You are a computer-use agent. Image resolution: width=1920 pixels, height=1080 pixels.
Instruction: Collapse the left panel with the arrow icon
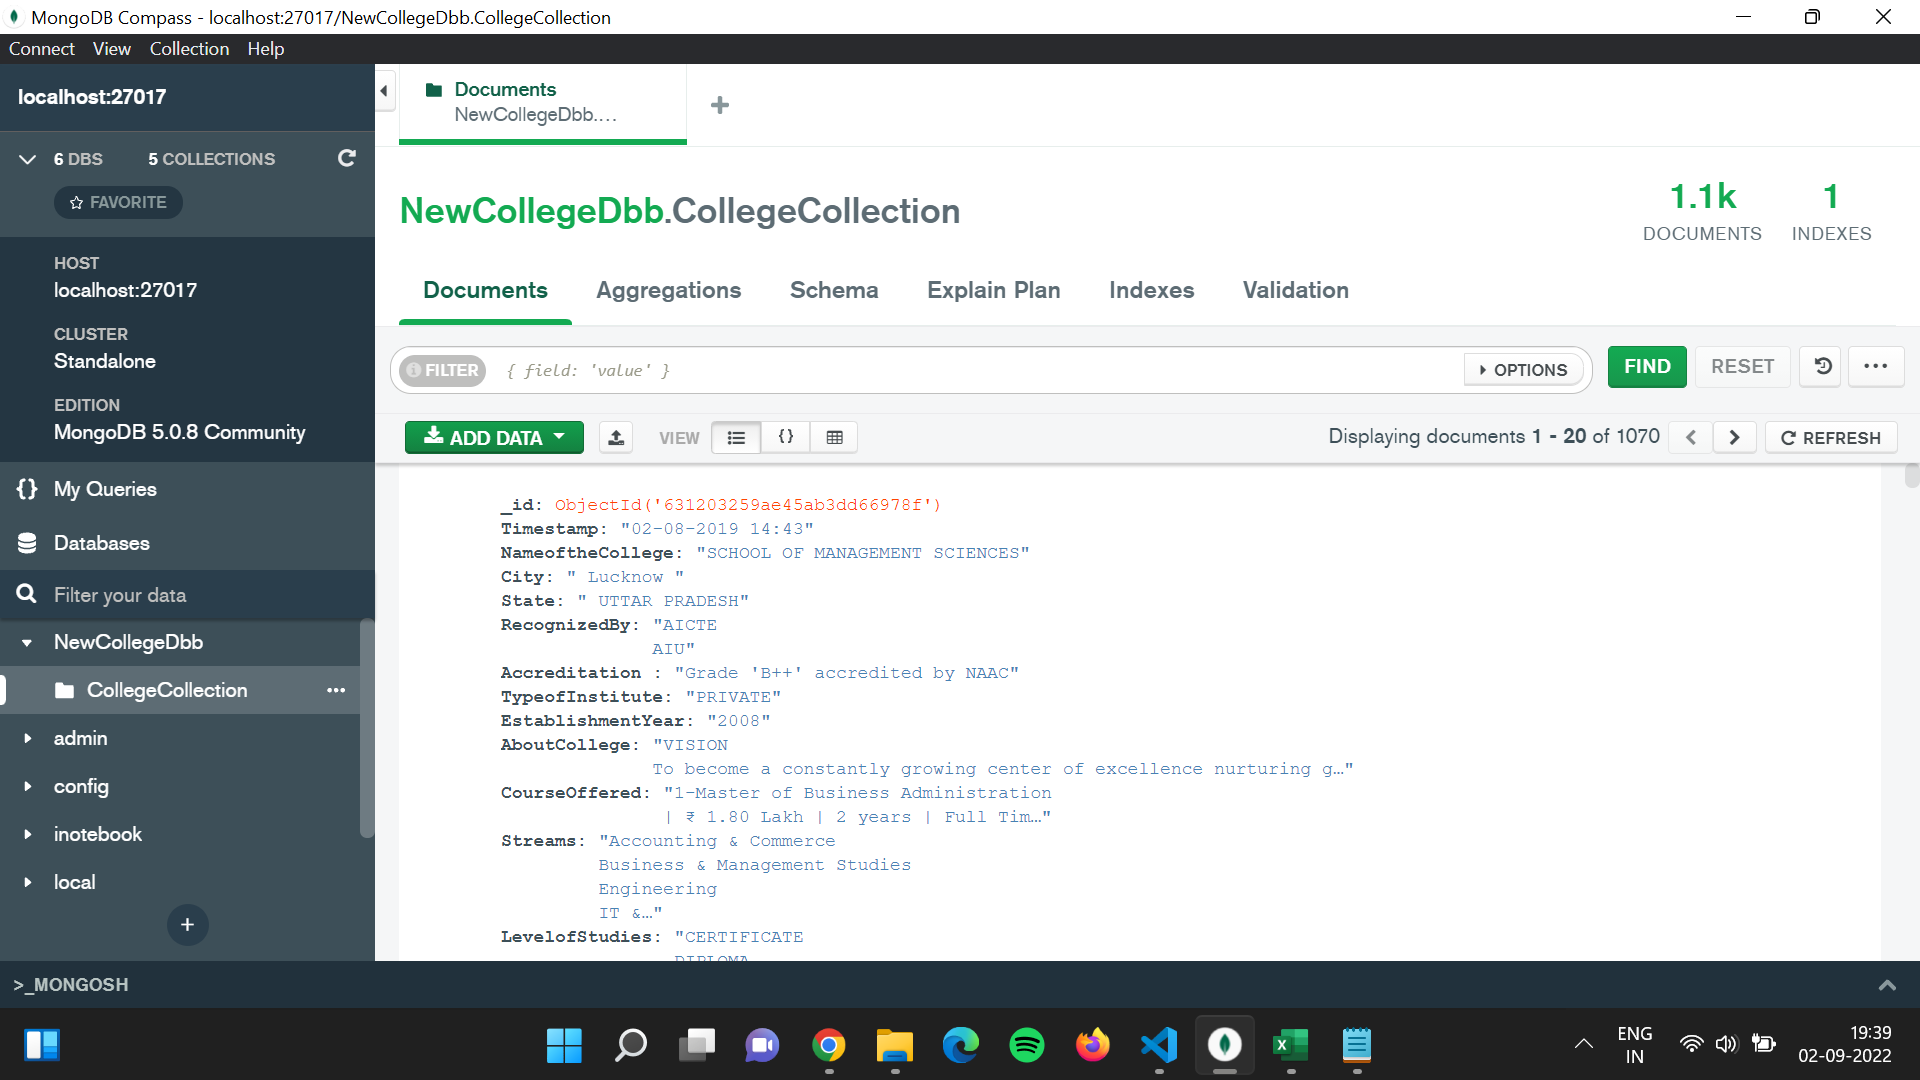(x=384, y=90)
